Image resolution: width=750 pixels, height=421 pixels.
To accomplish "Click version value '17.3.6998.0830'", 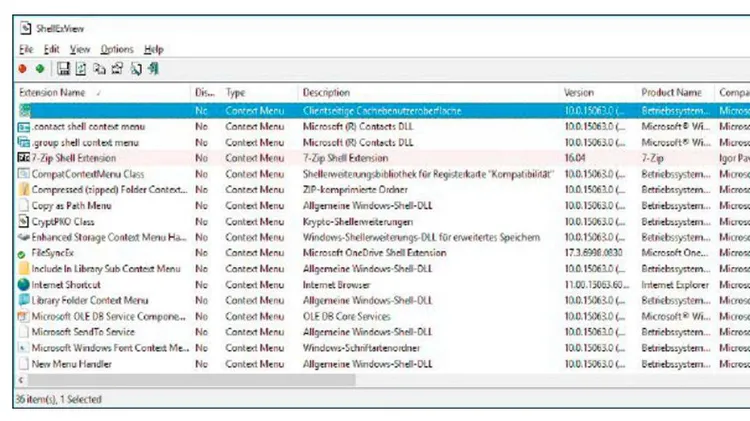I will tap(593, 253).
